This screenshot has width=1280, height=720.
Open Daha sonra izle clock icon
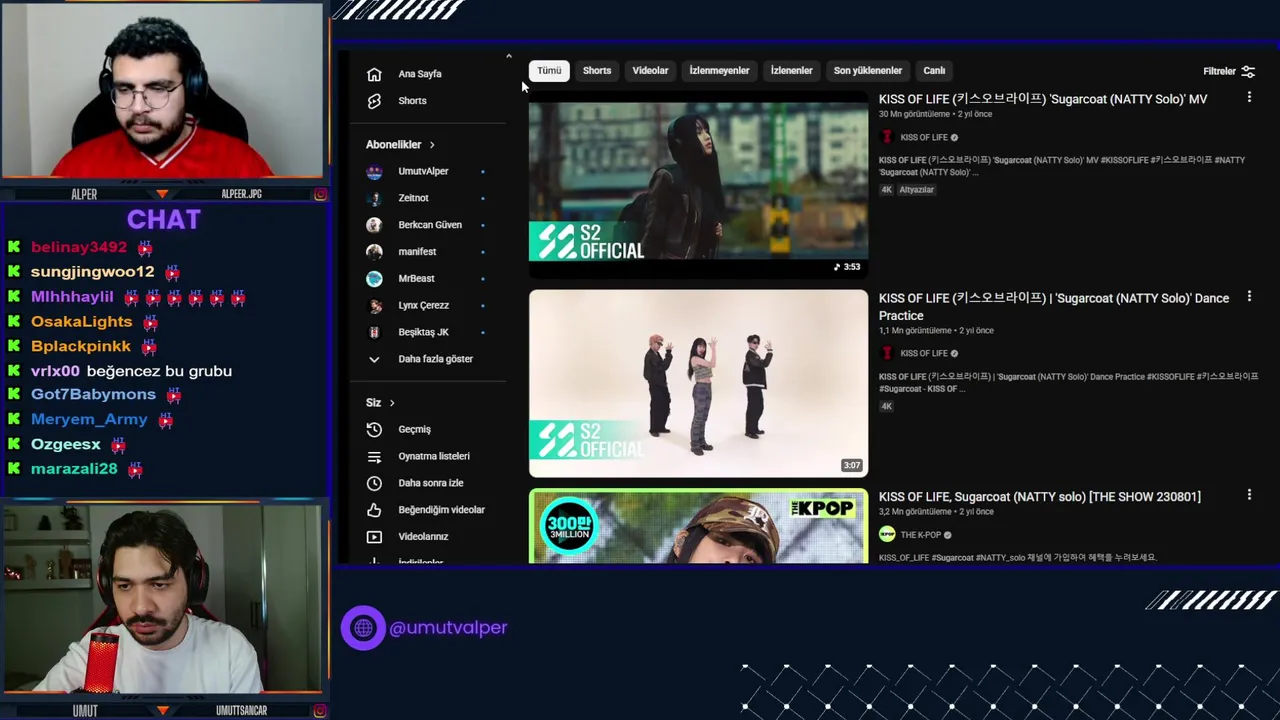(374, 483)
